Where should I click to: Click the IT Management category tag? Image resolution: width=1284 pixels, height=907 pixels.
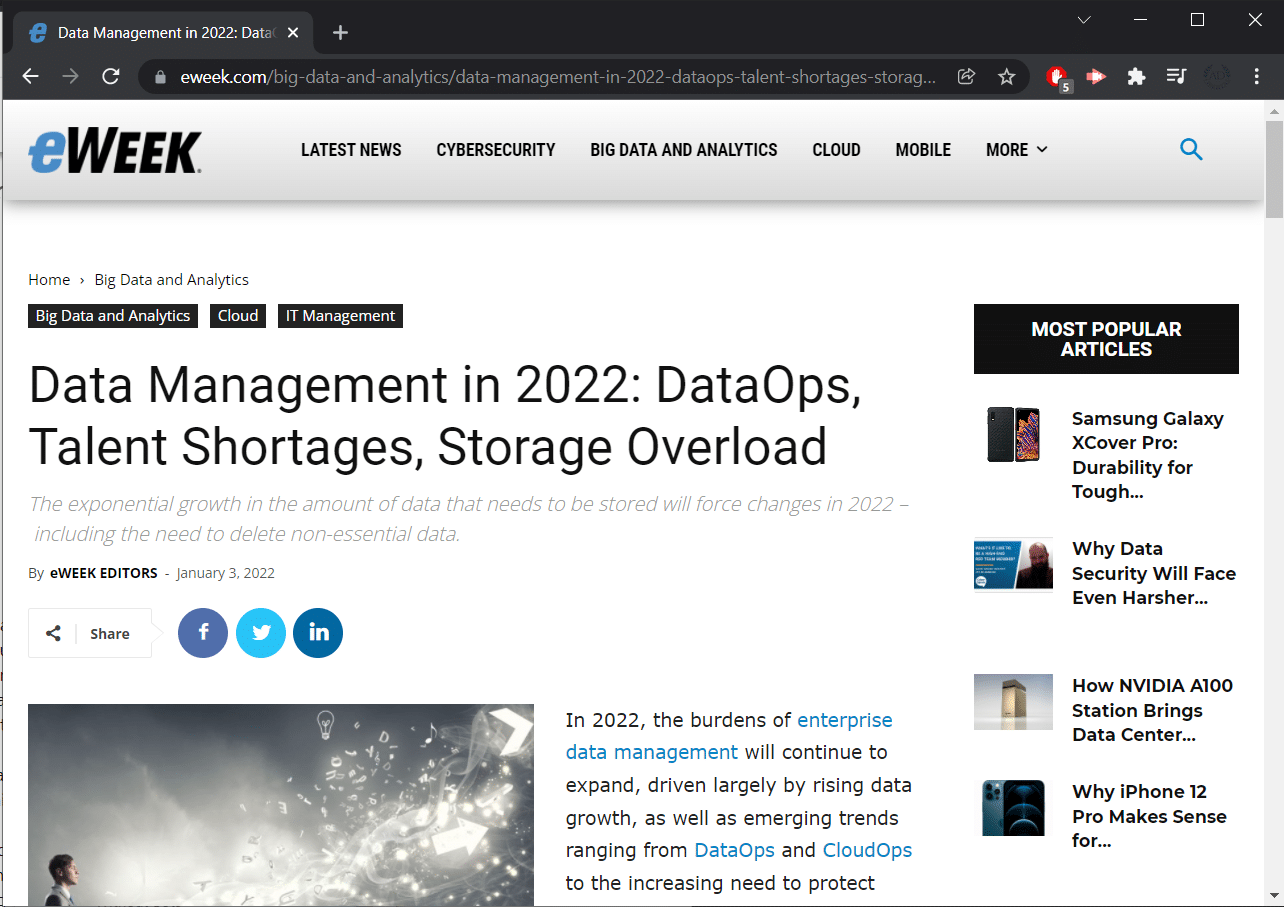340,316
